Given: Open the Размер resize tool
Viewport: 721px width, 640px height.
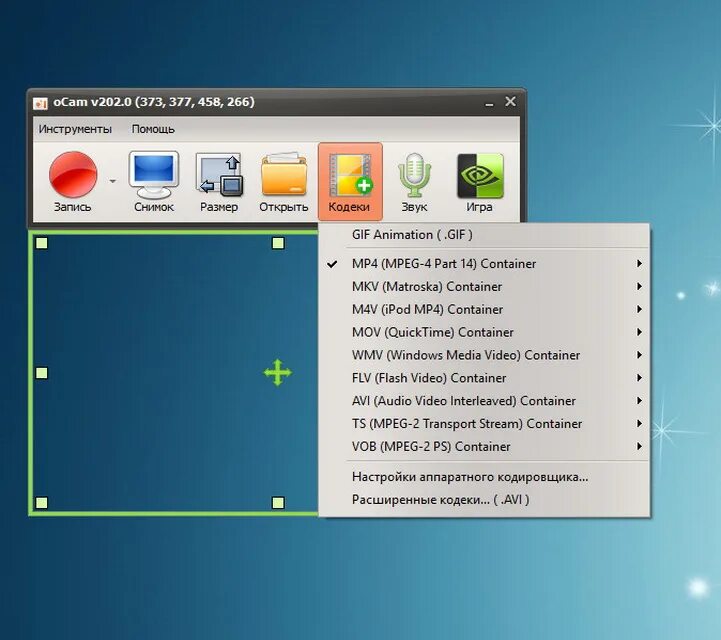Looking at the screenshot, I should pos(219,182).
